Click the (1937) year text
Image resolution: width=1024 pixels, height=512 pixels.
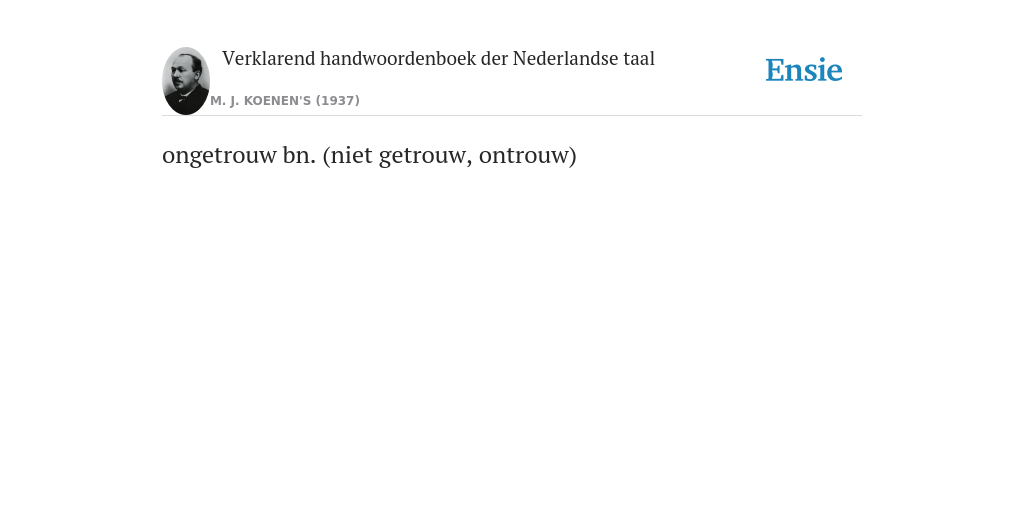338,101
